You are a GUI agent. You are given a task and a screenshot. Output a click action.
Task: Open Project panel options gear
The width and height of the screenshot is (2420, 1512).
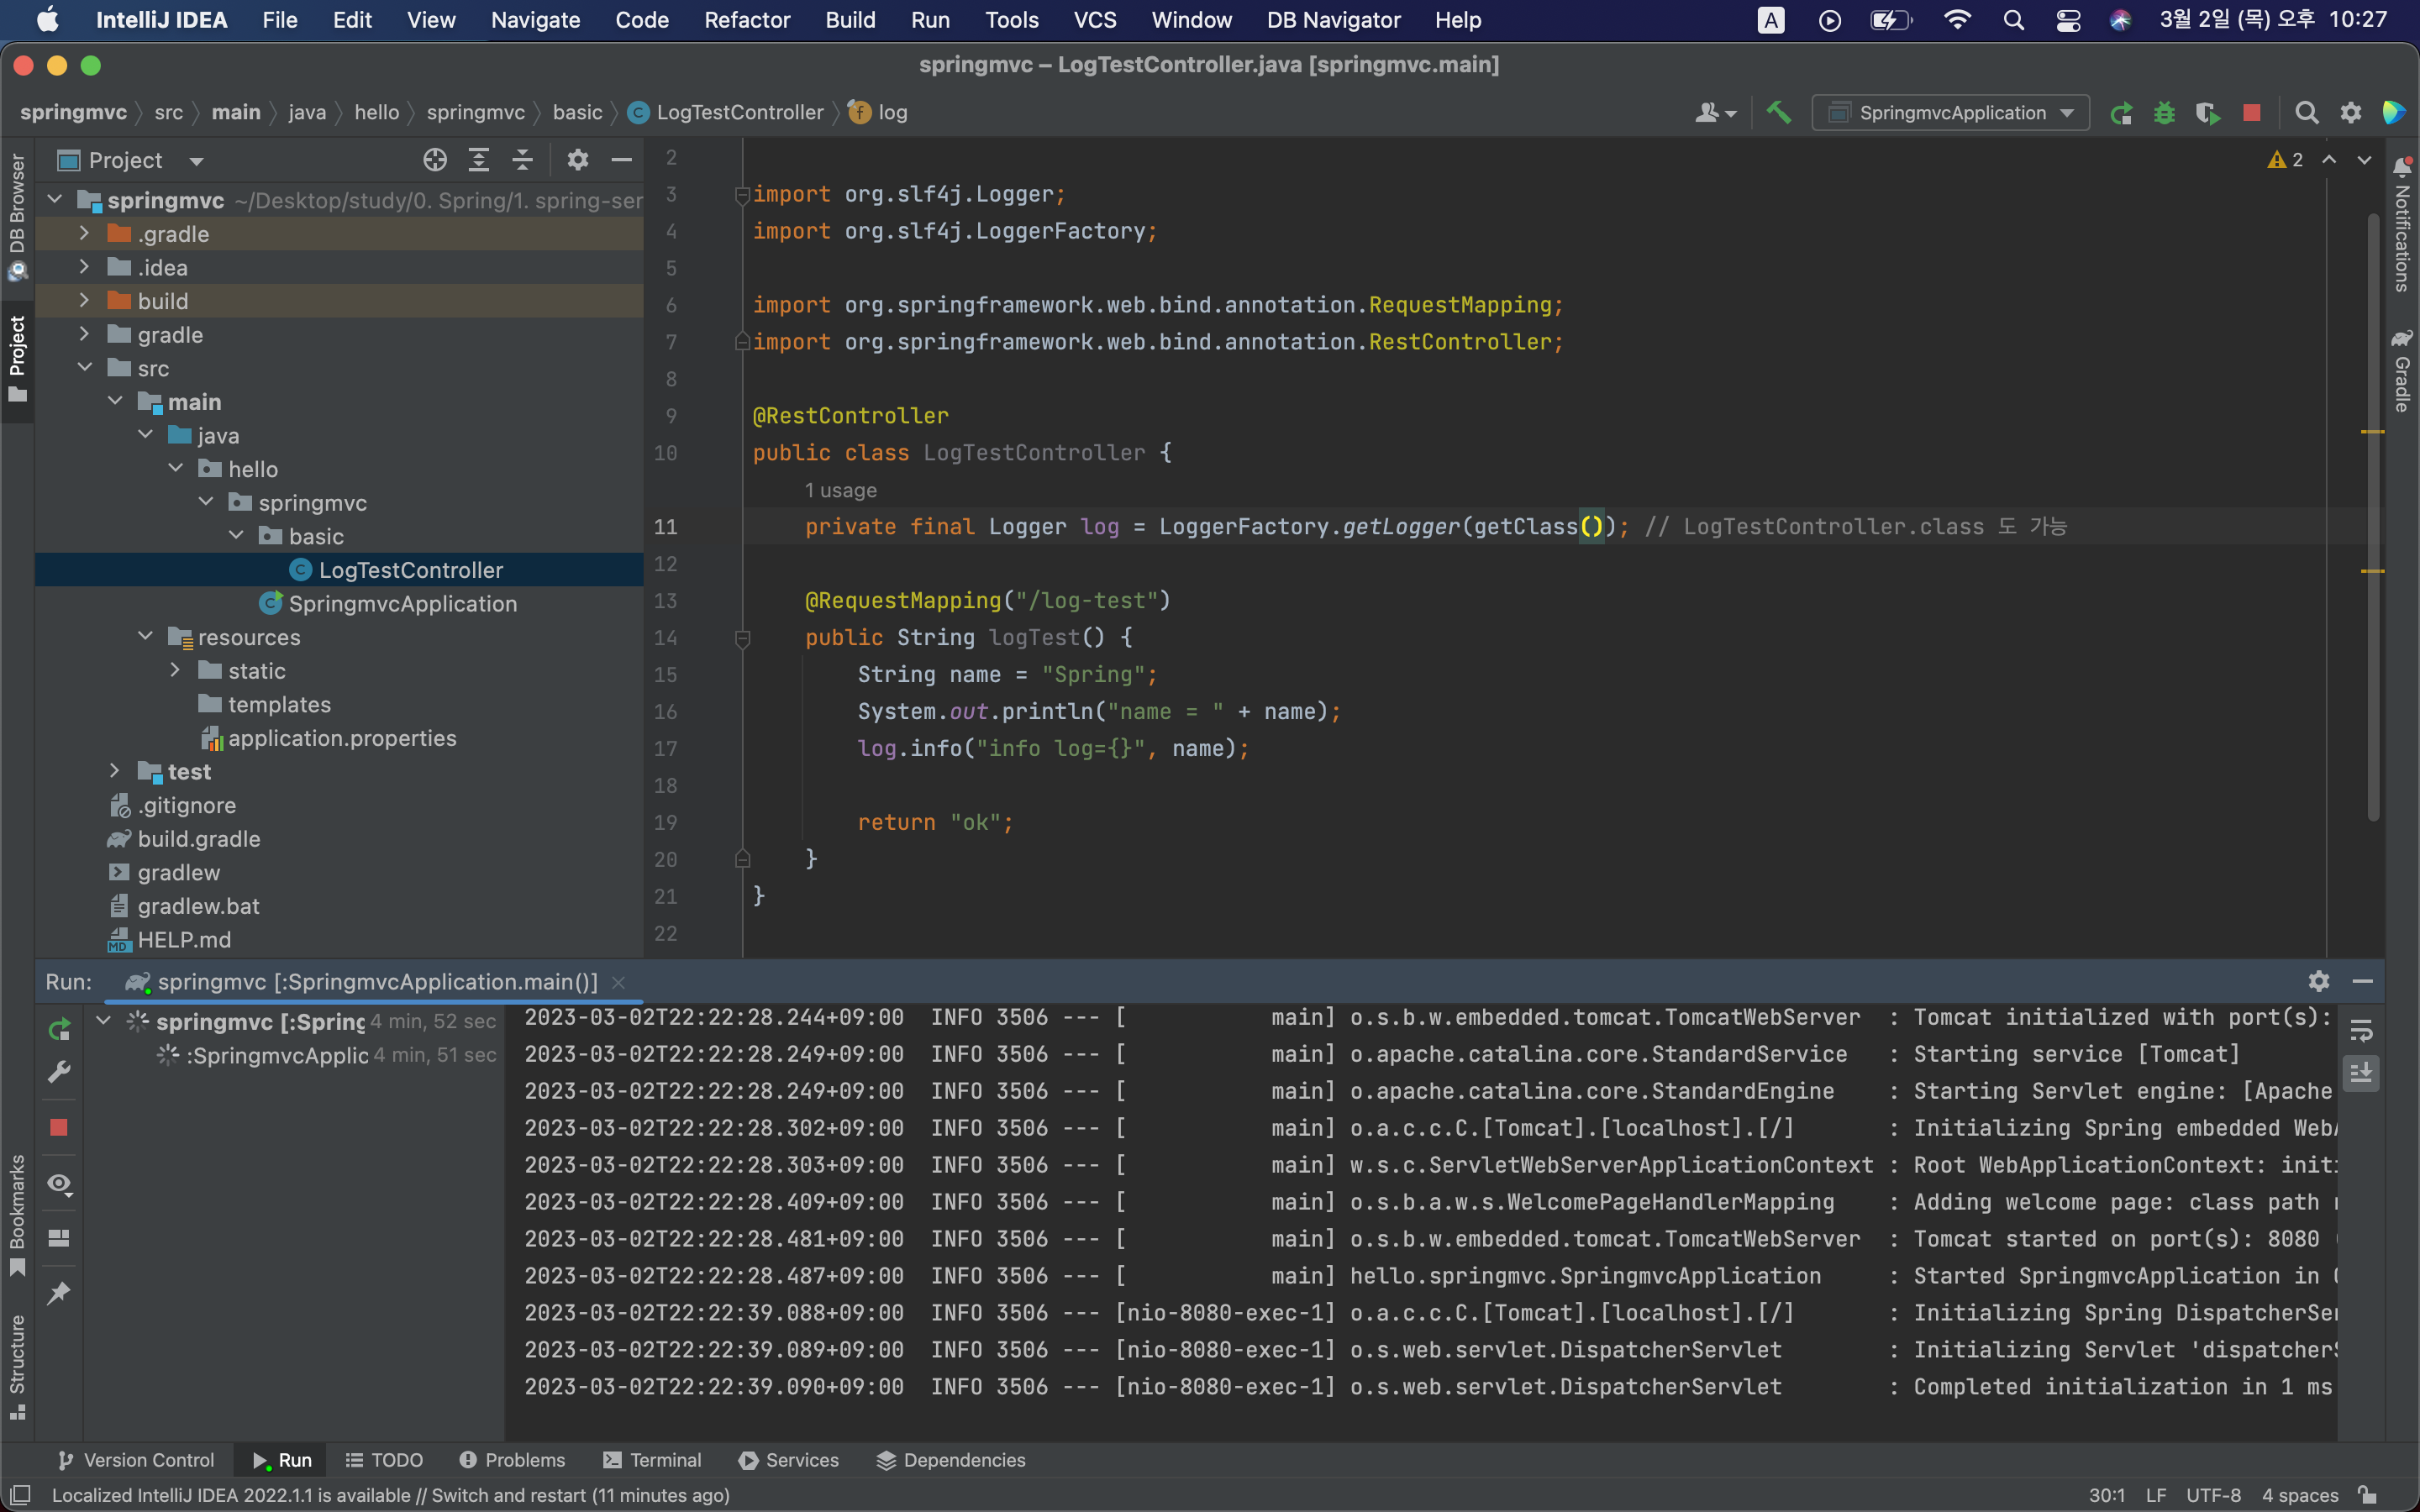(x=578, y=160)
